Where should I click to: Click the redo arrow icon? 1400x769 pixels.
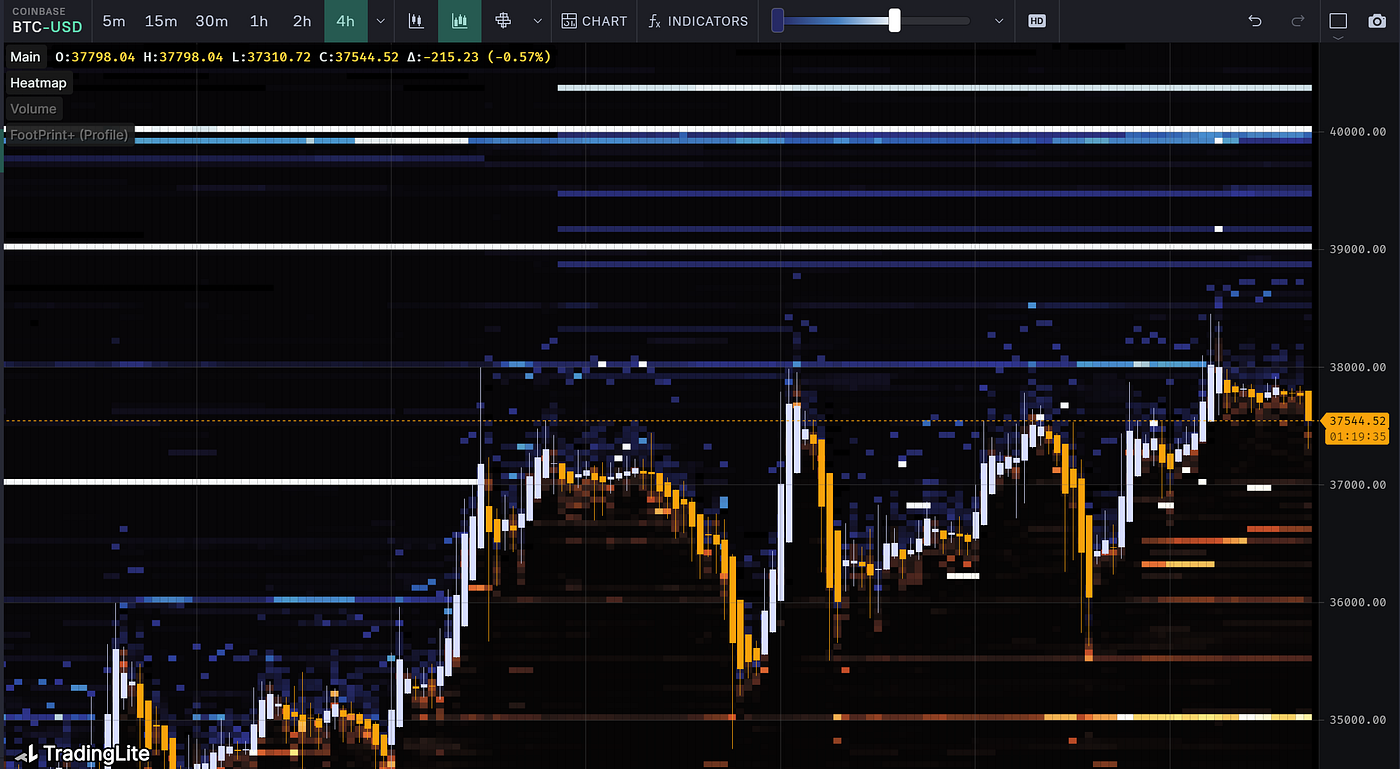tap(1298, 20)
